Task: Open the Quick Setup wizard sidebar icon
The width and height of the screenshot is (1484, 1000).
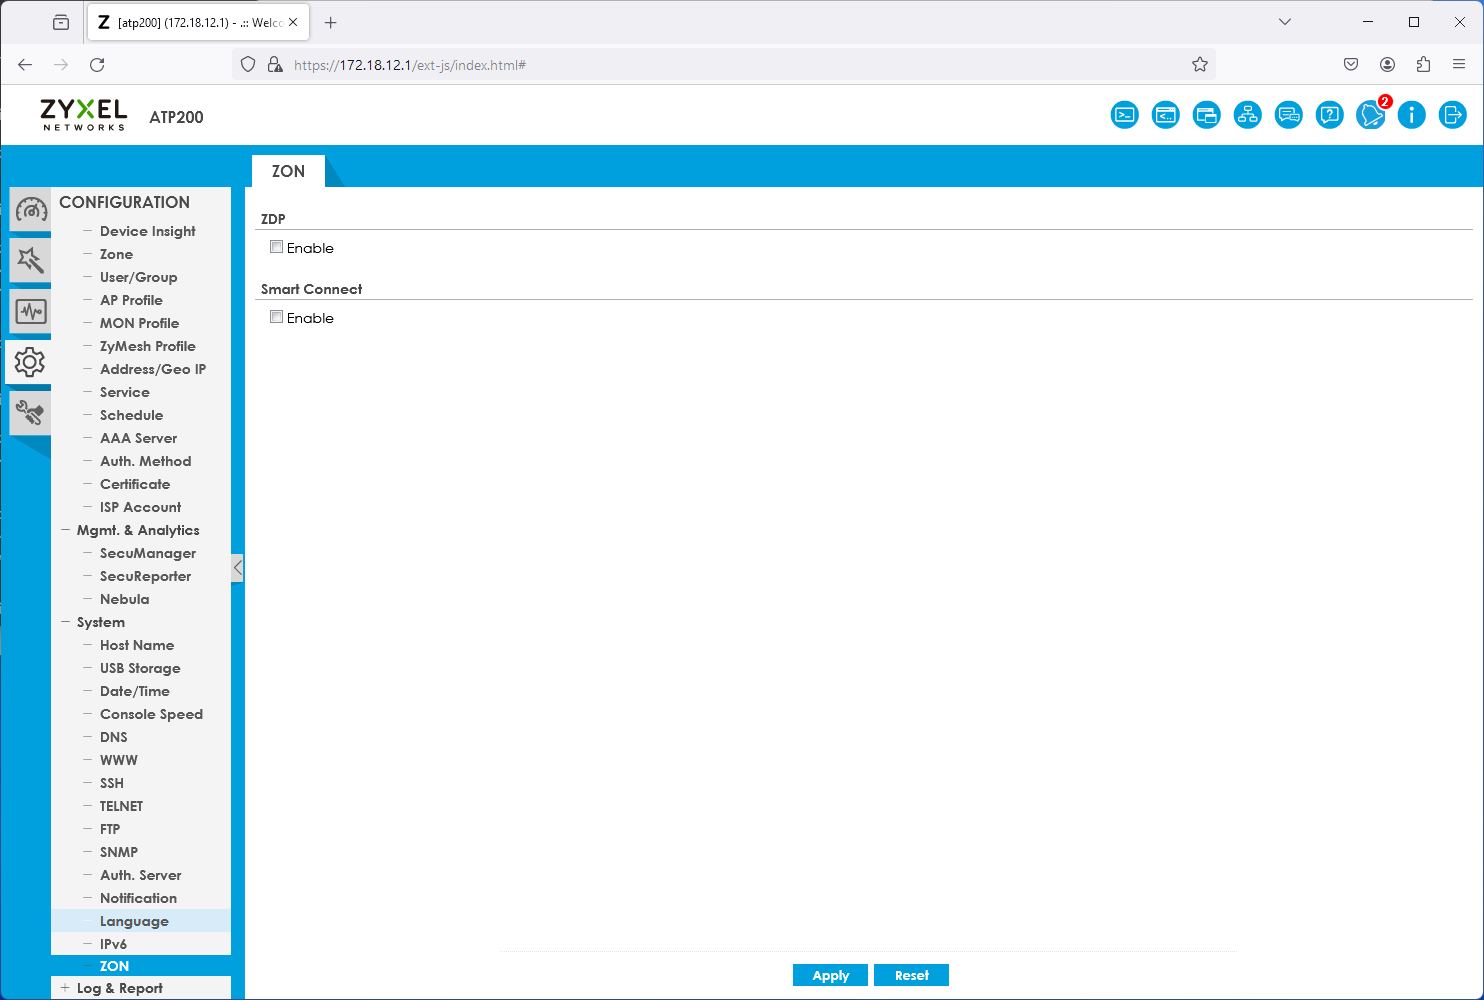Action: 31,260
